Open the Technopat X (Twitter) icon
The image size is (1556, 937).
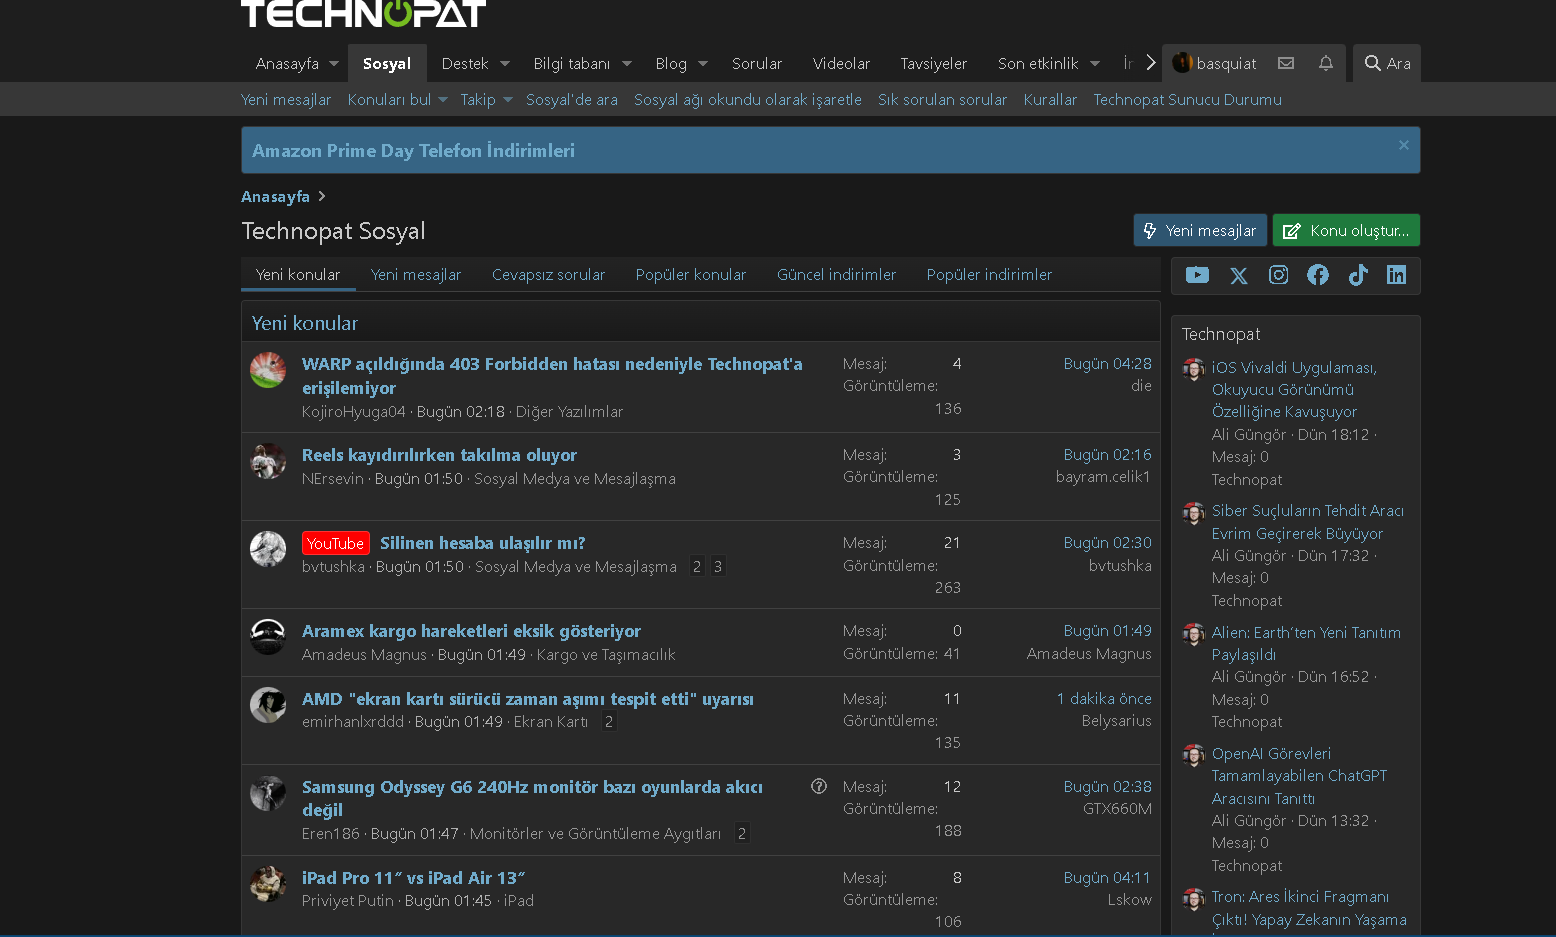coord(1239,275)
